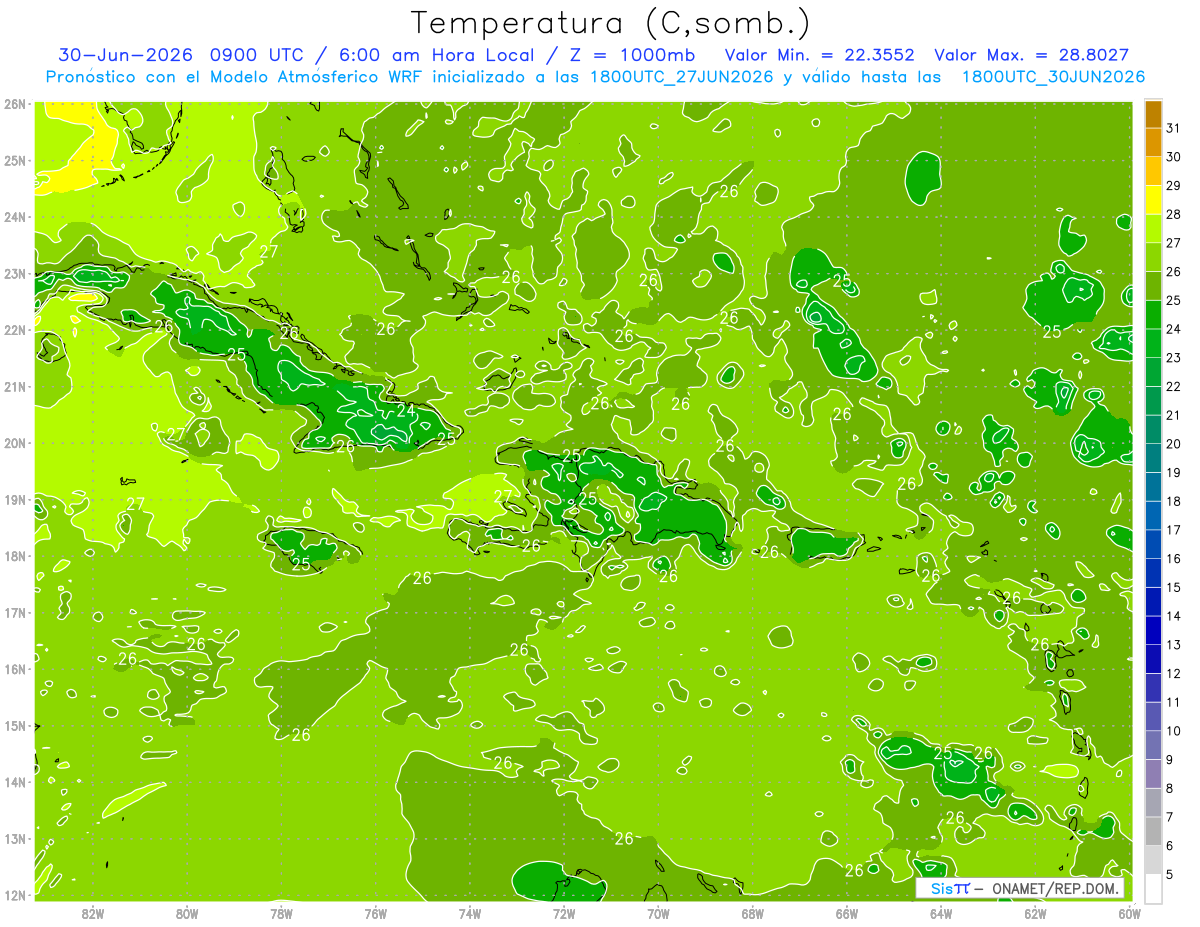Click the '14N' latitude axis label
Image resolution: width=1200 pixels, height=927 pixels.
(x=14, y=782)
